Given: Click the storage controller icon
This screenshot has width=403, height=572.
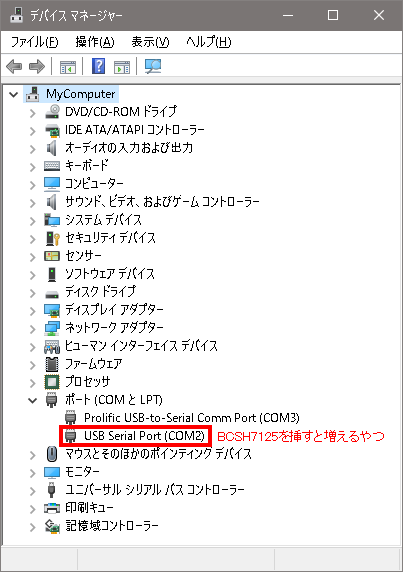Looking at the screenshot, I should tap(52, 526).
